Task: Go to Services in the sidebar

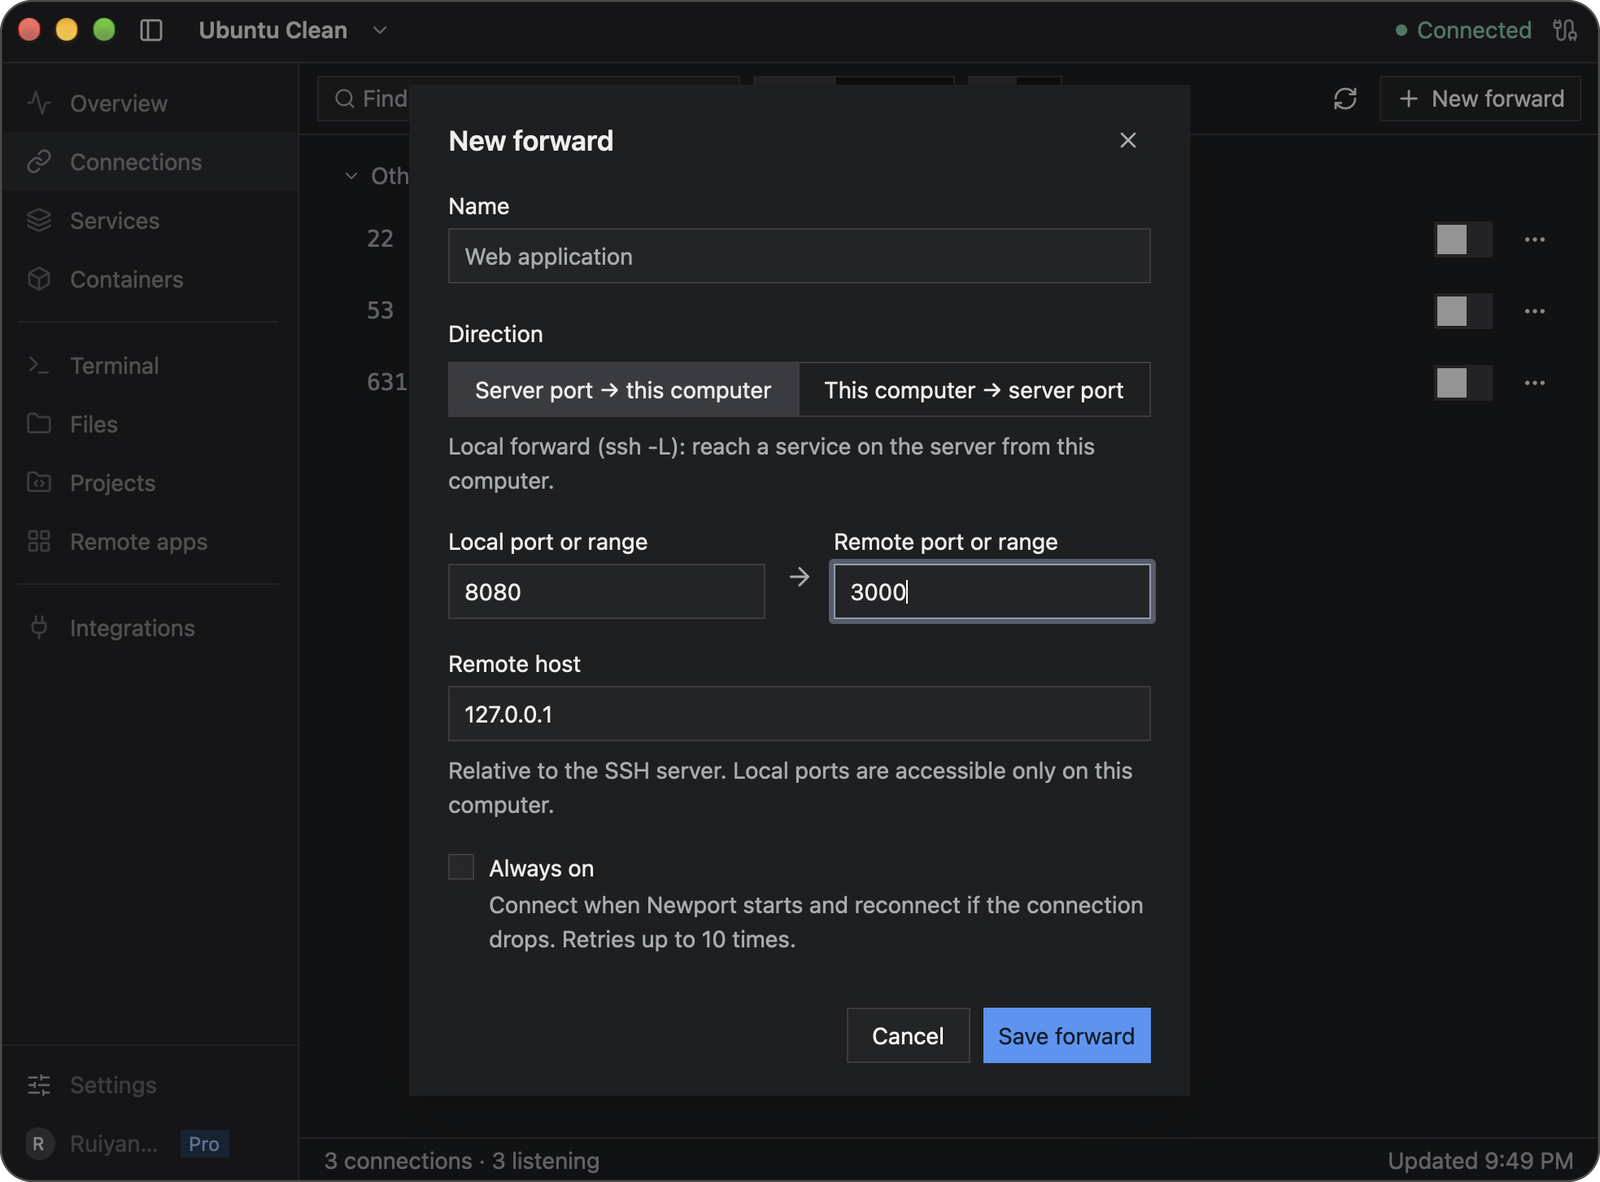Action: (149, 220)
